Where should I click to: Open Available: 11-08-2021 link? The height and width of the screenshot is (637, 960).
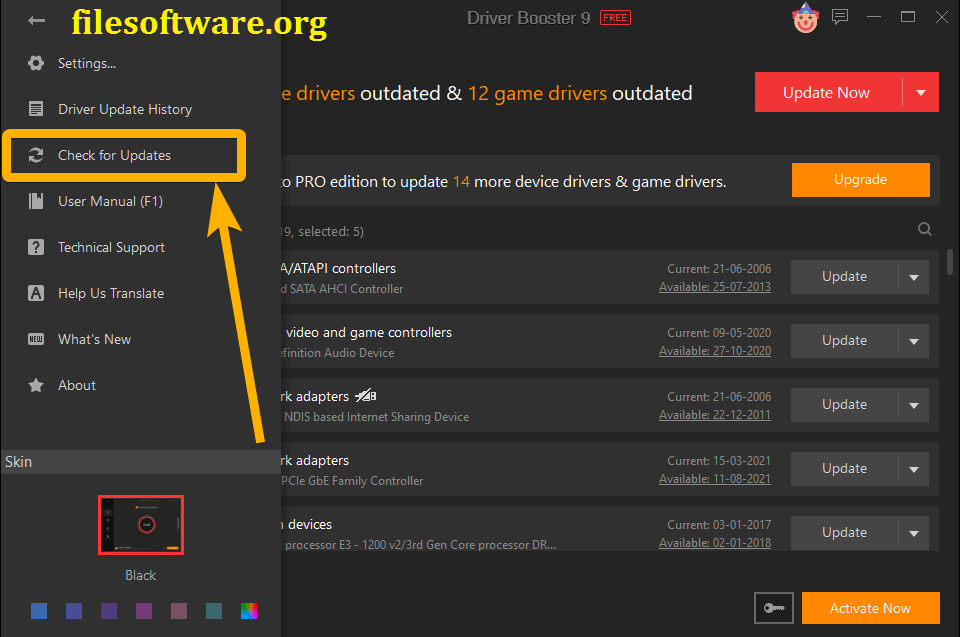point(714,479)
